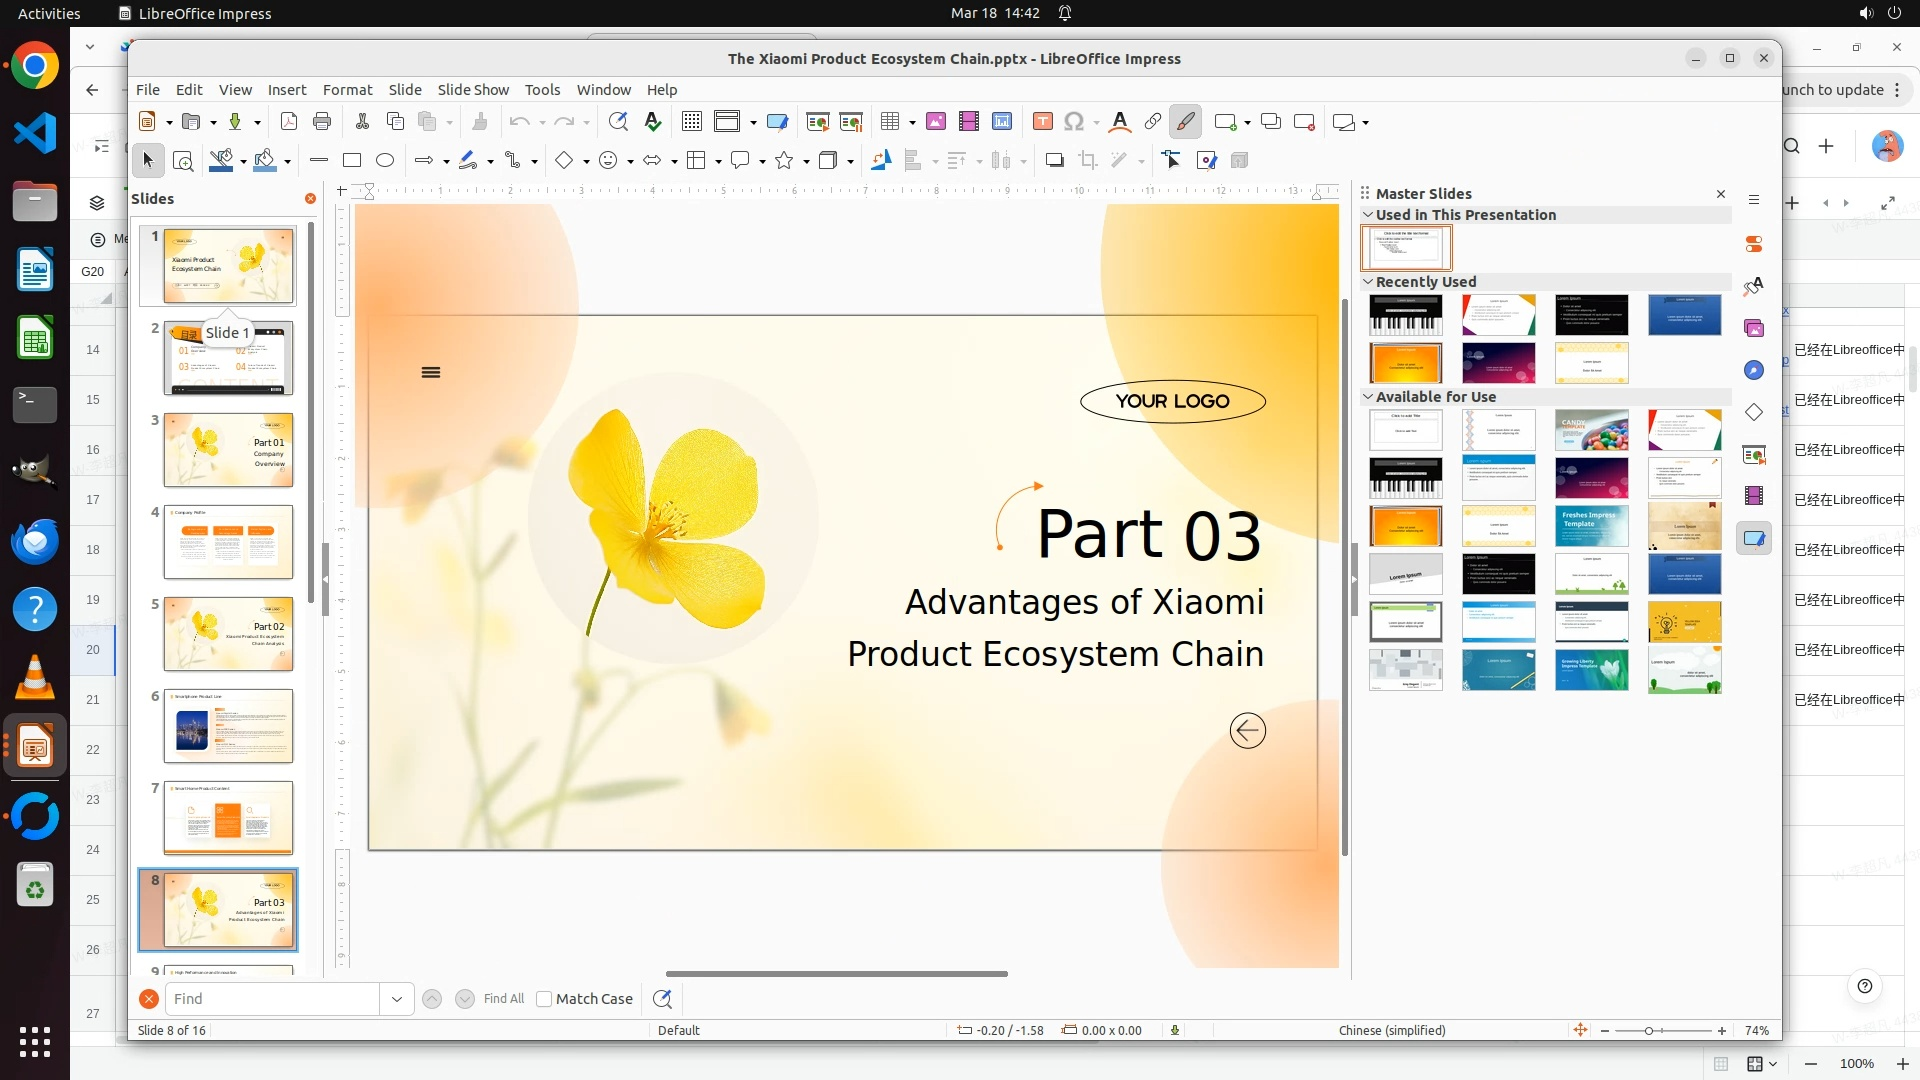Click the Insert Text Box icon
The height and width of the screenshot is (1080, 1920).
click(x=1042, y=122)
